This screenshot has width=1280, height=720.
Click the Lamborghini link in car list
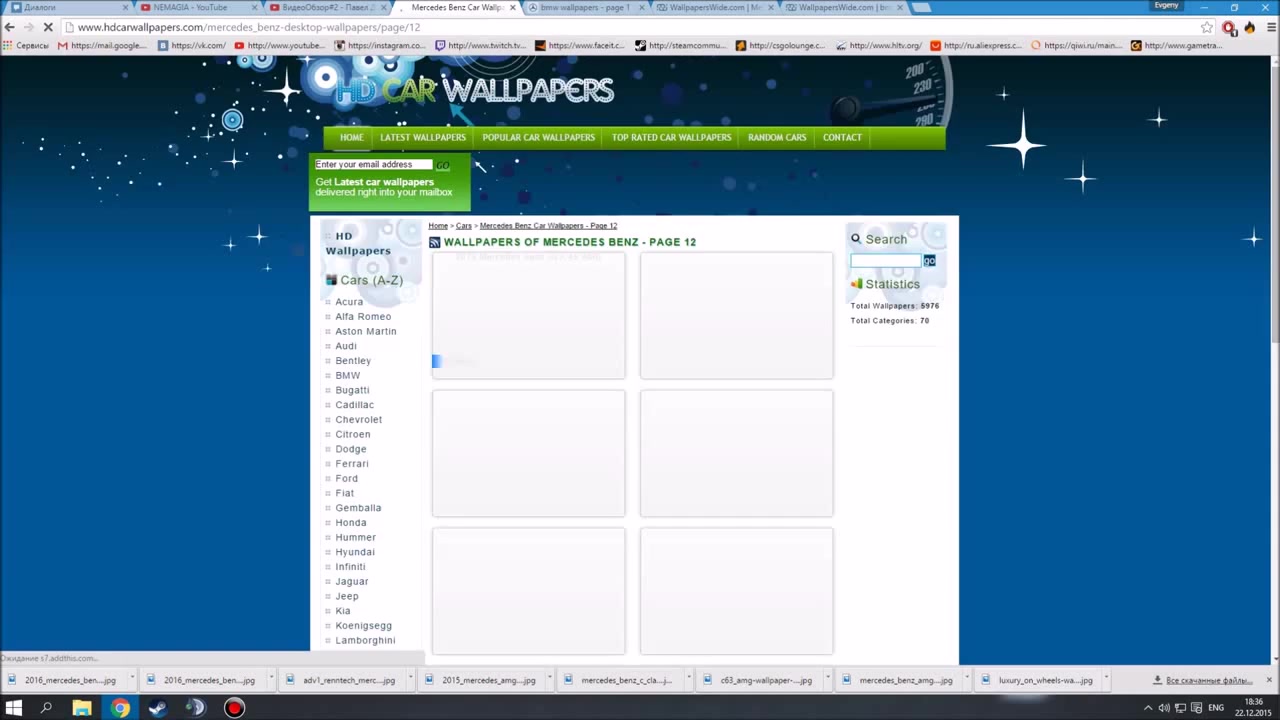[x=365, y=640]
